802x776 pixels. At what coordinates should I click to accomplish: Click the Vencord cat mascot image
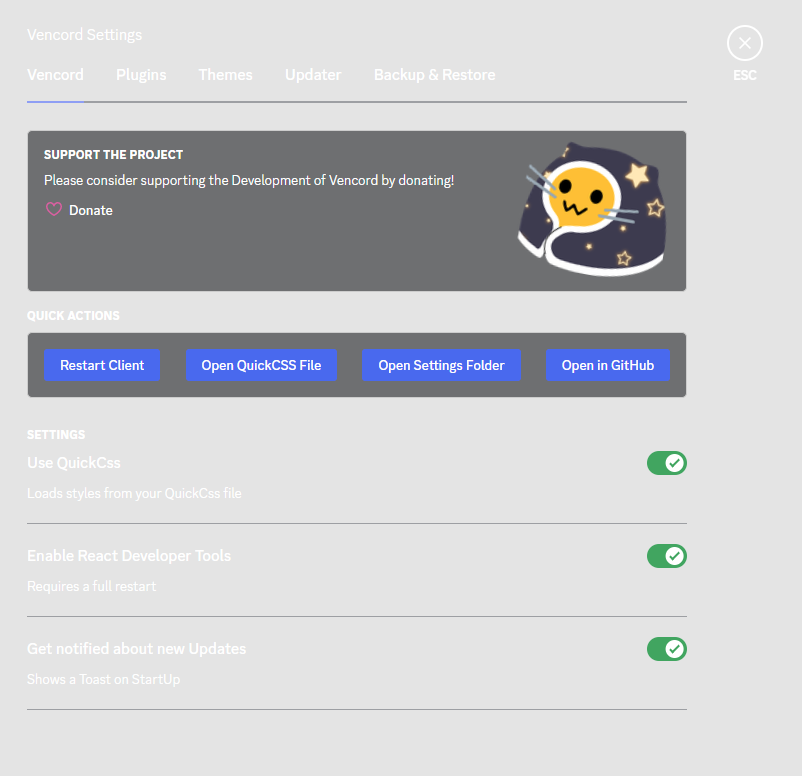coord(592,210)
